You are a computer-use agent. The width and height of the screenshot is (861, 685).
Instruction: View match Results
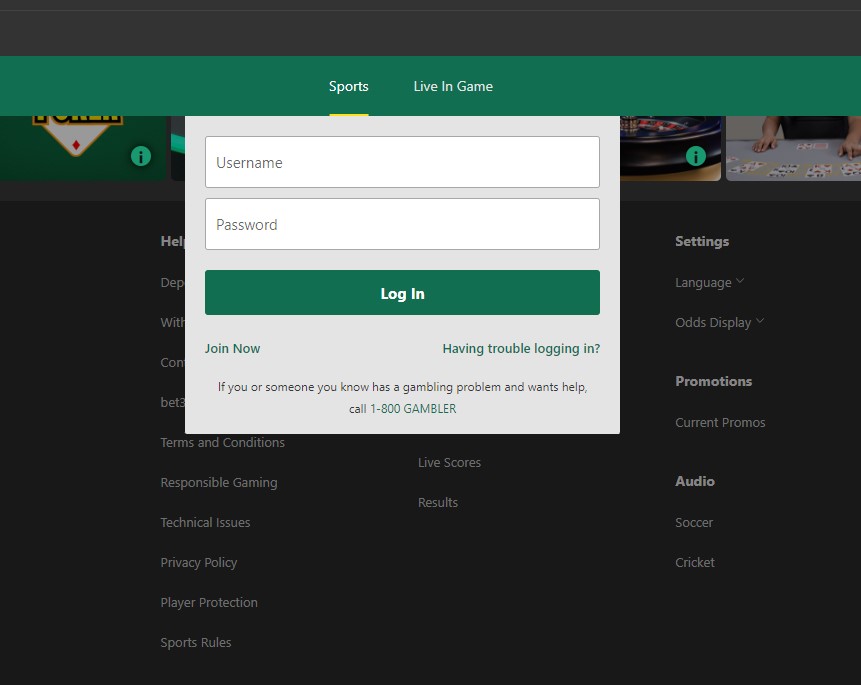pos(437,502)
